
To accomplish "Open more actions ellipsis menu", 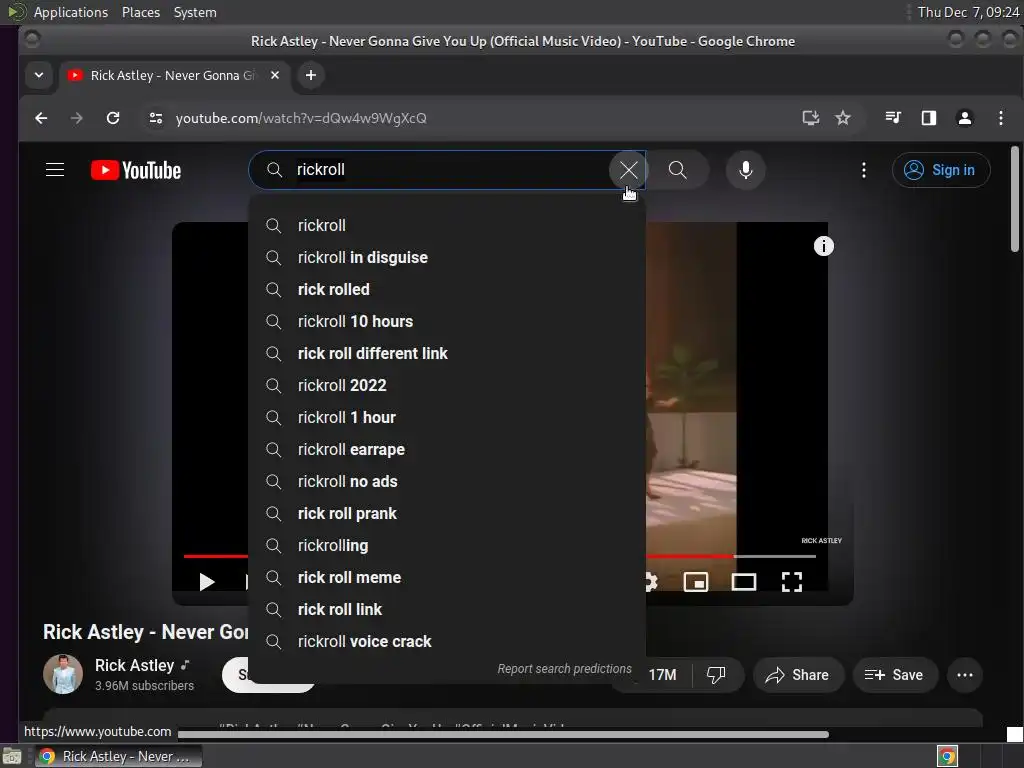I will click(x=965, y=675).
